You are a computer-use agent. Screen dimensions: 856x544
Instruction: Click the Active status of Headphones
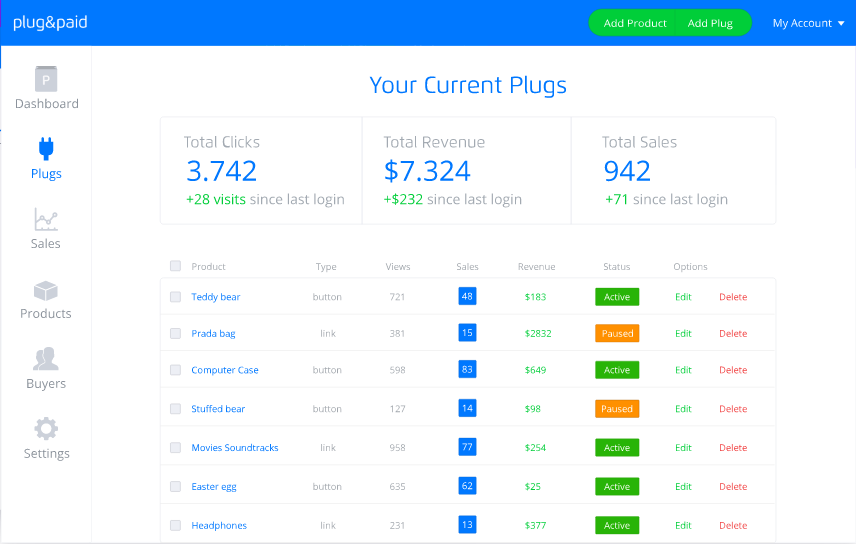pyautogui.click(x=617, y=525)
